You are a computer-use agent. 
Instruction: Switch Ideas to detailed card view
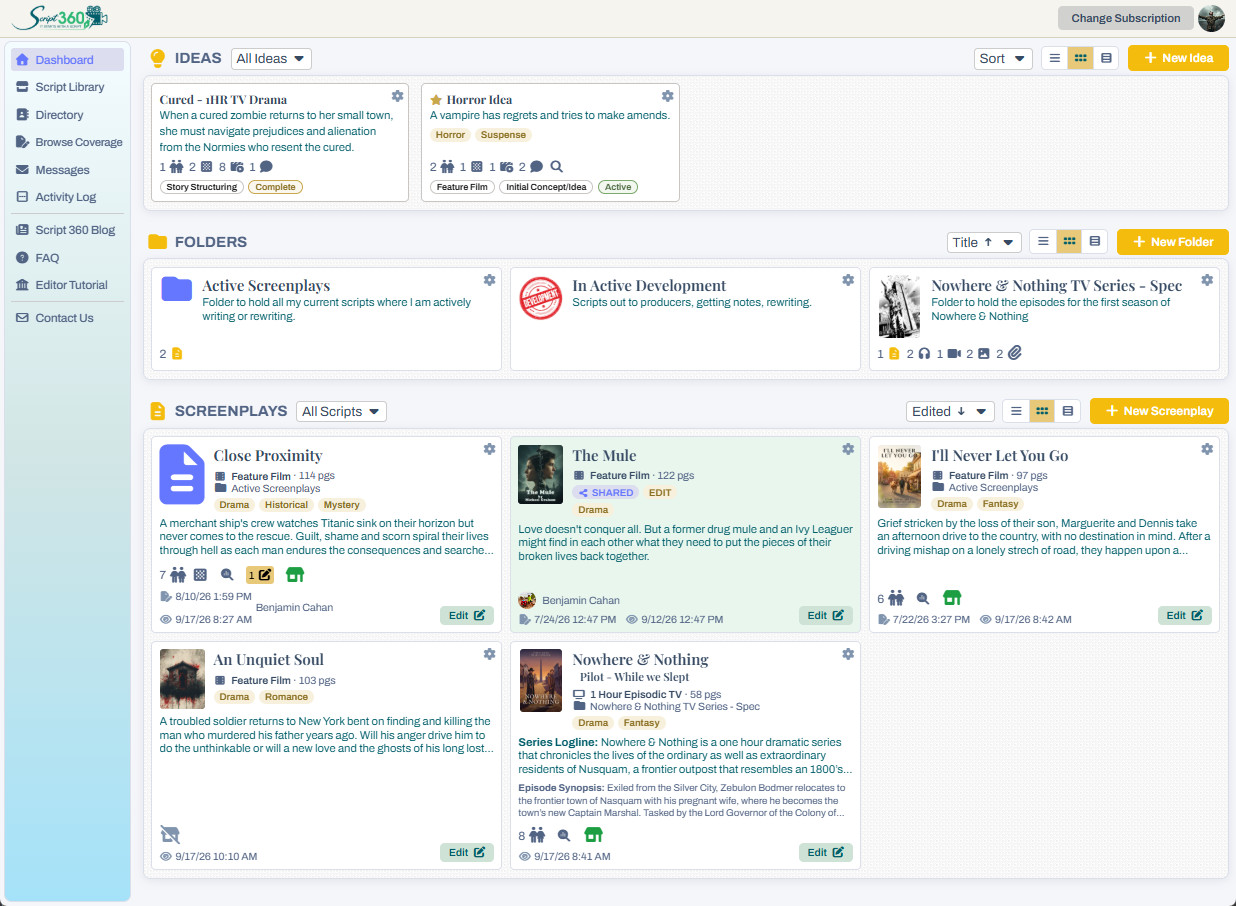point(1106,58)
